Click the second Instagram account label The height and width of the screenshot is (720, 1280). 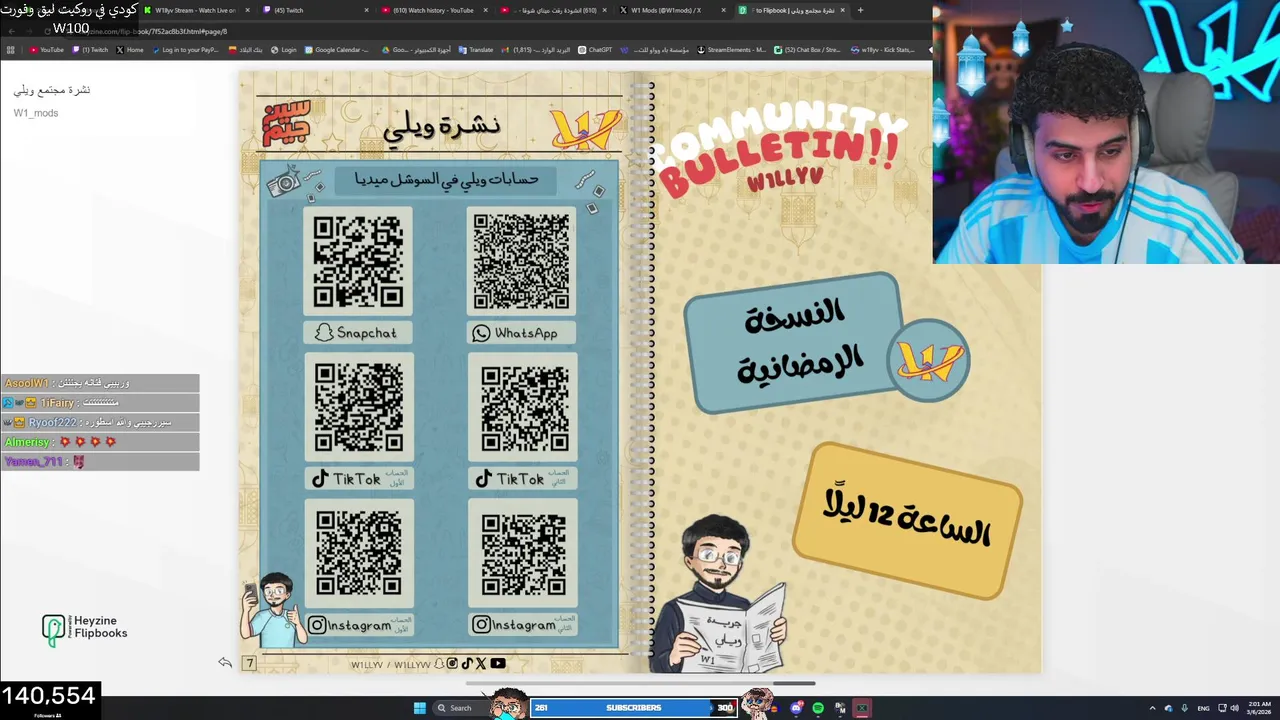(x=522, y=625)
